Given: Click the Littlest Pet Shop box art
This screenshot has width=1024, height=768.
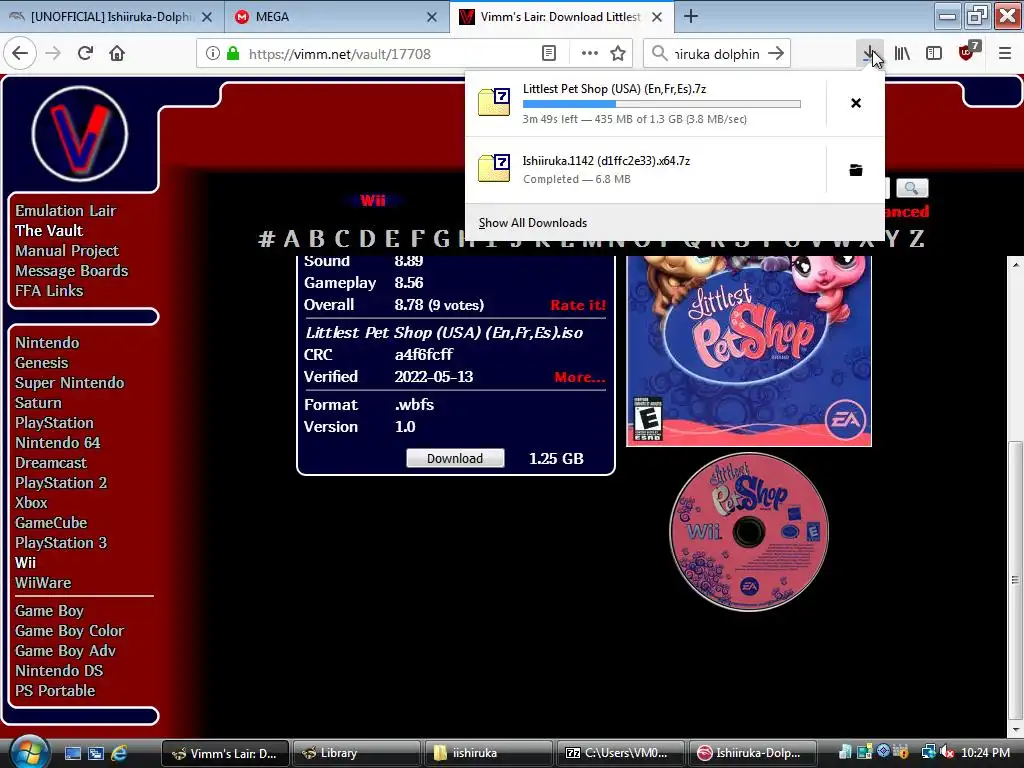Looking at the screenshot, I should (x=749, y=351).
